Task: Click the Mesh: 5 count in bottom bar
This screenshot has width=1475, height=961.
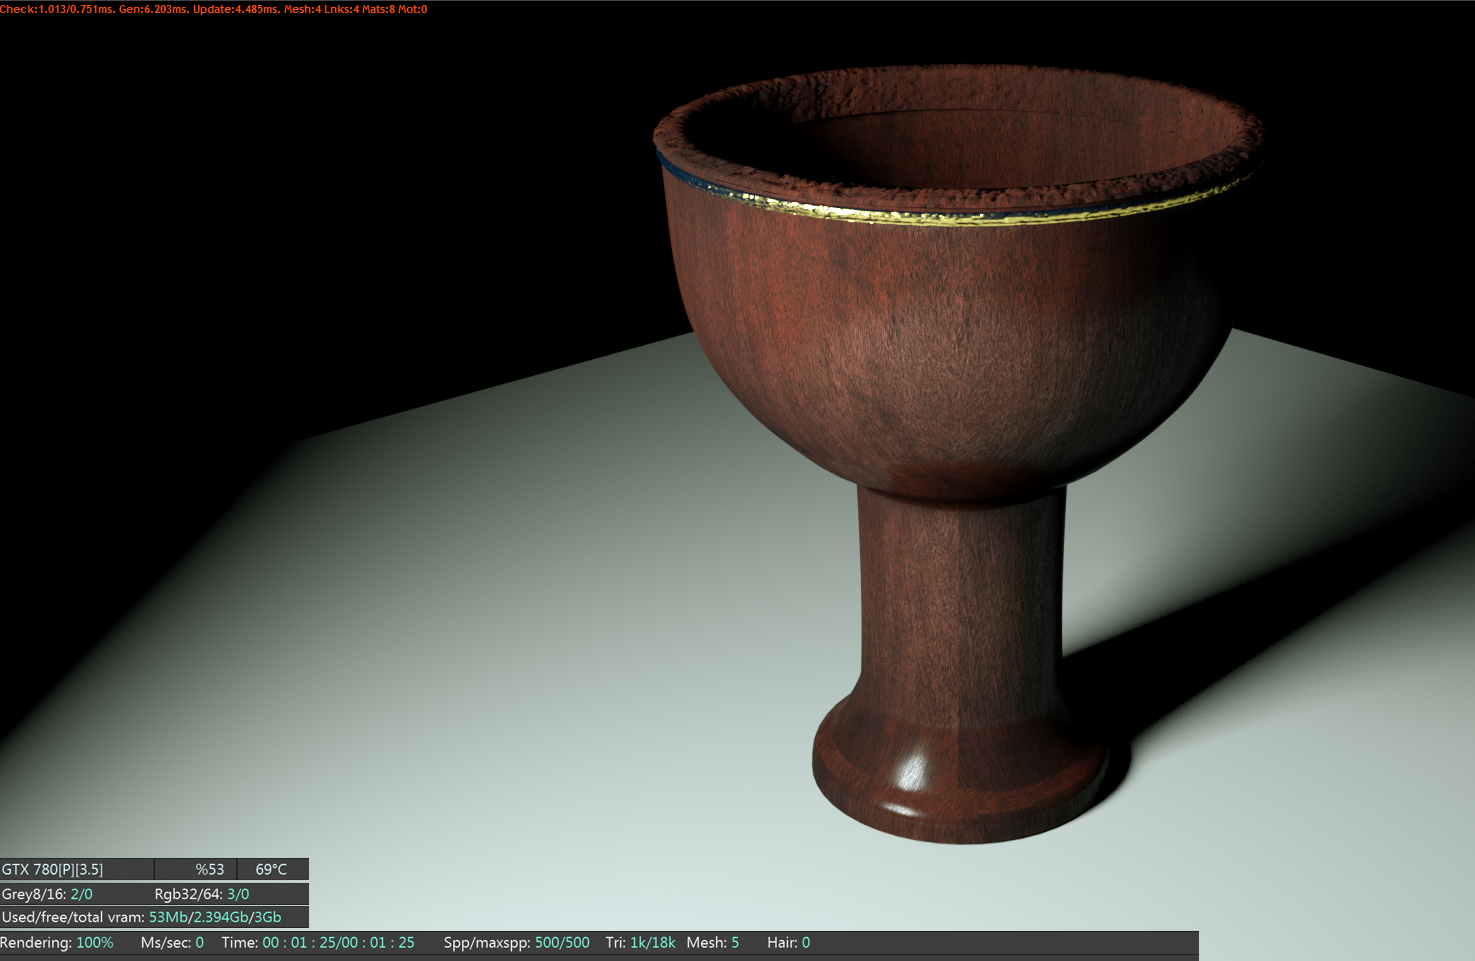Action: click(x=713, y=943)
